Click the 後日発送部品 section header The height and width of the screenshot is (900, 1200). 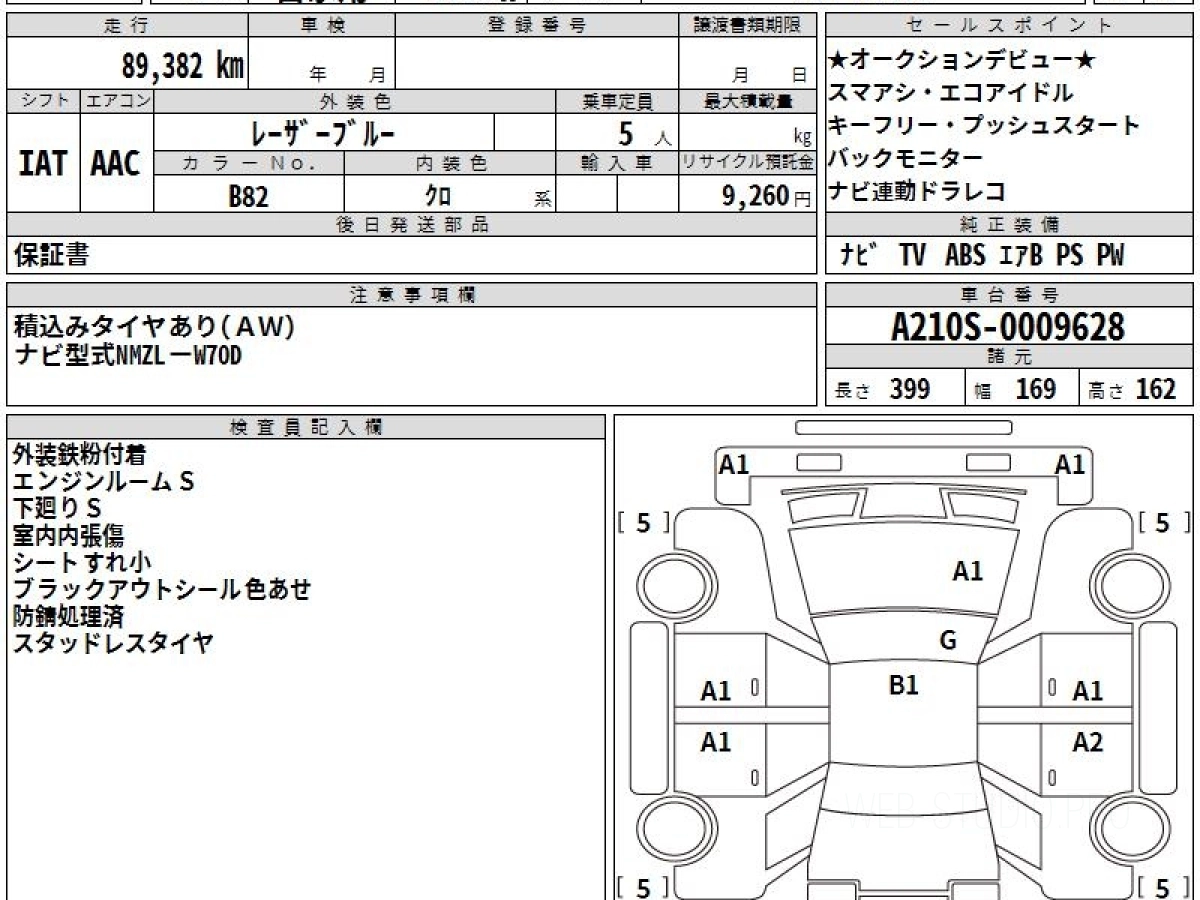(x=412, y=225)
